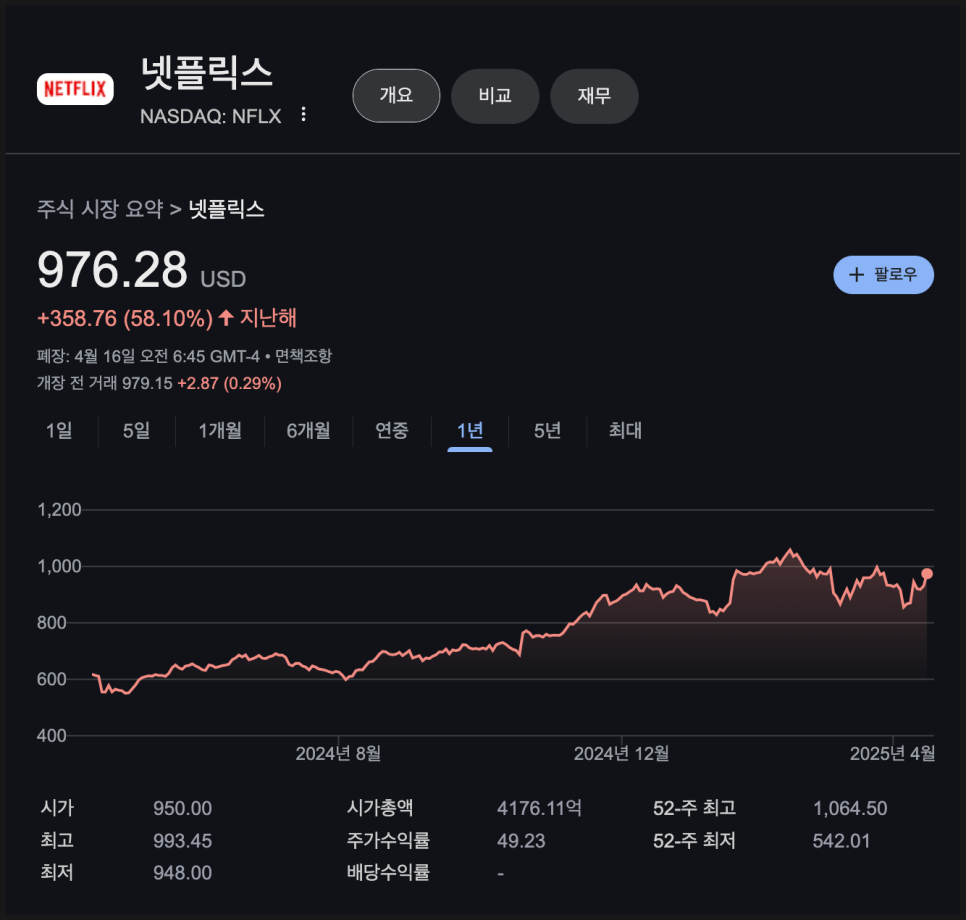966x920 pixels.
Task: Click the 넷플릭스 breadcrumb link
Action: point(224,210)
